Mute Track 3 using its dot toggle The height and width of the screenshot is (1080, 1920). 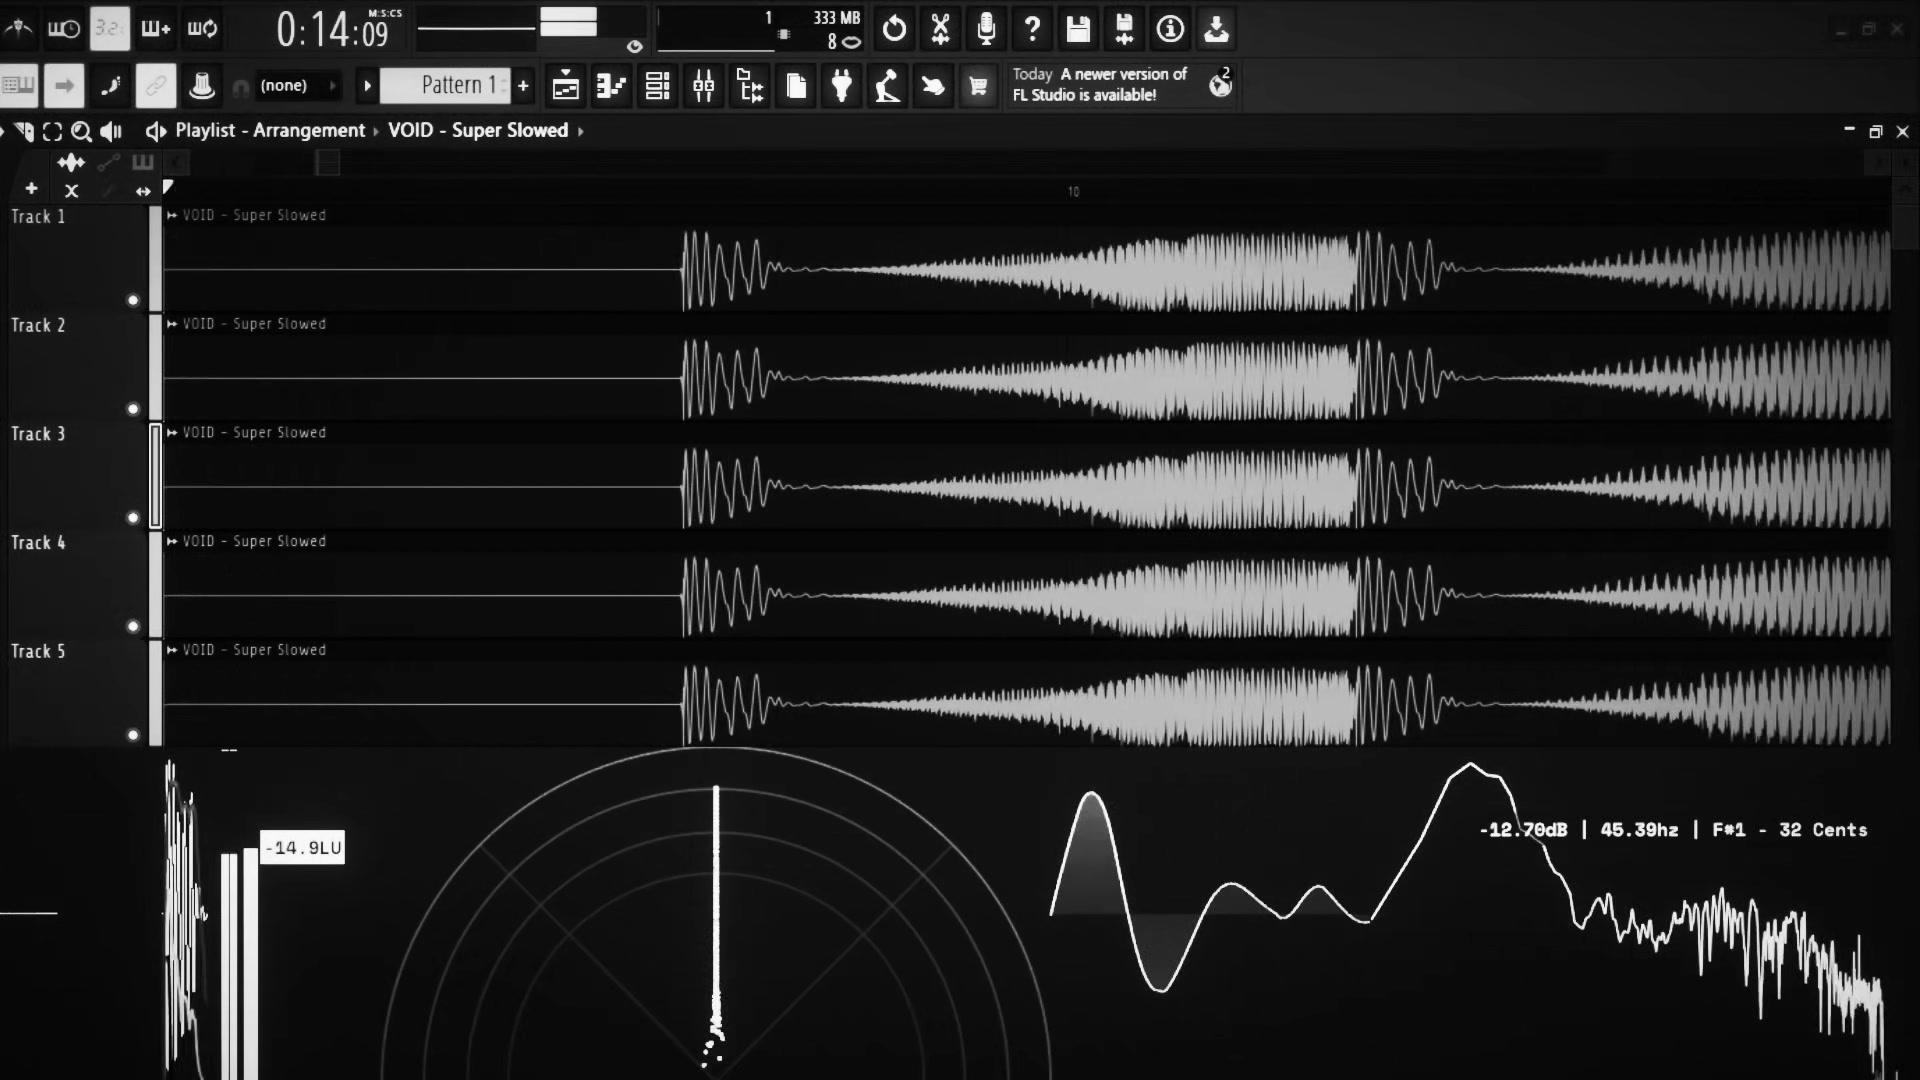(x=133, y=518)
